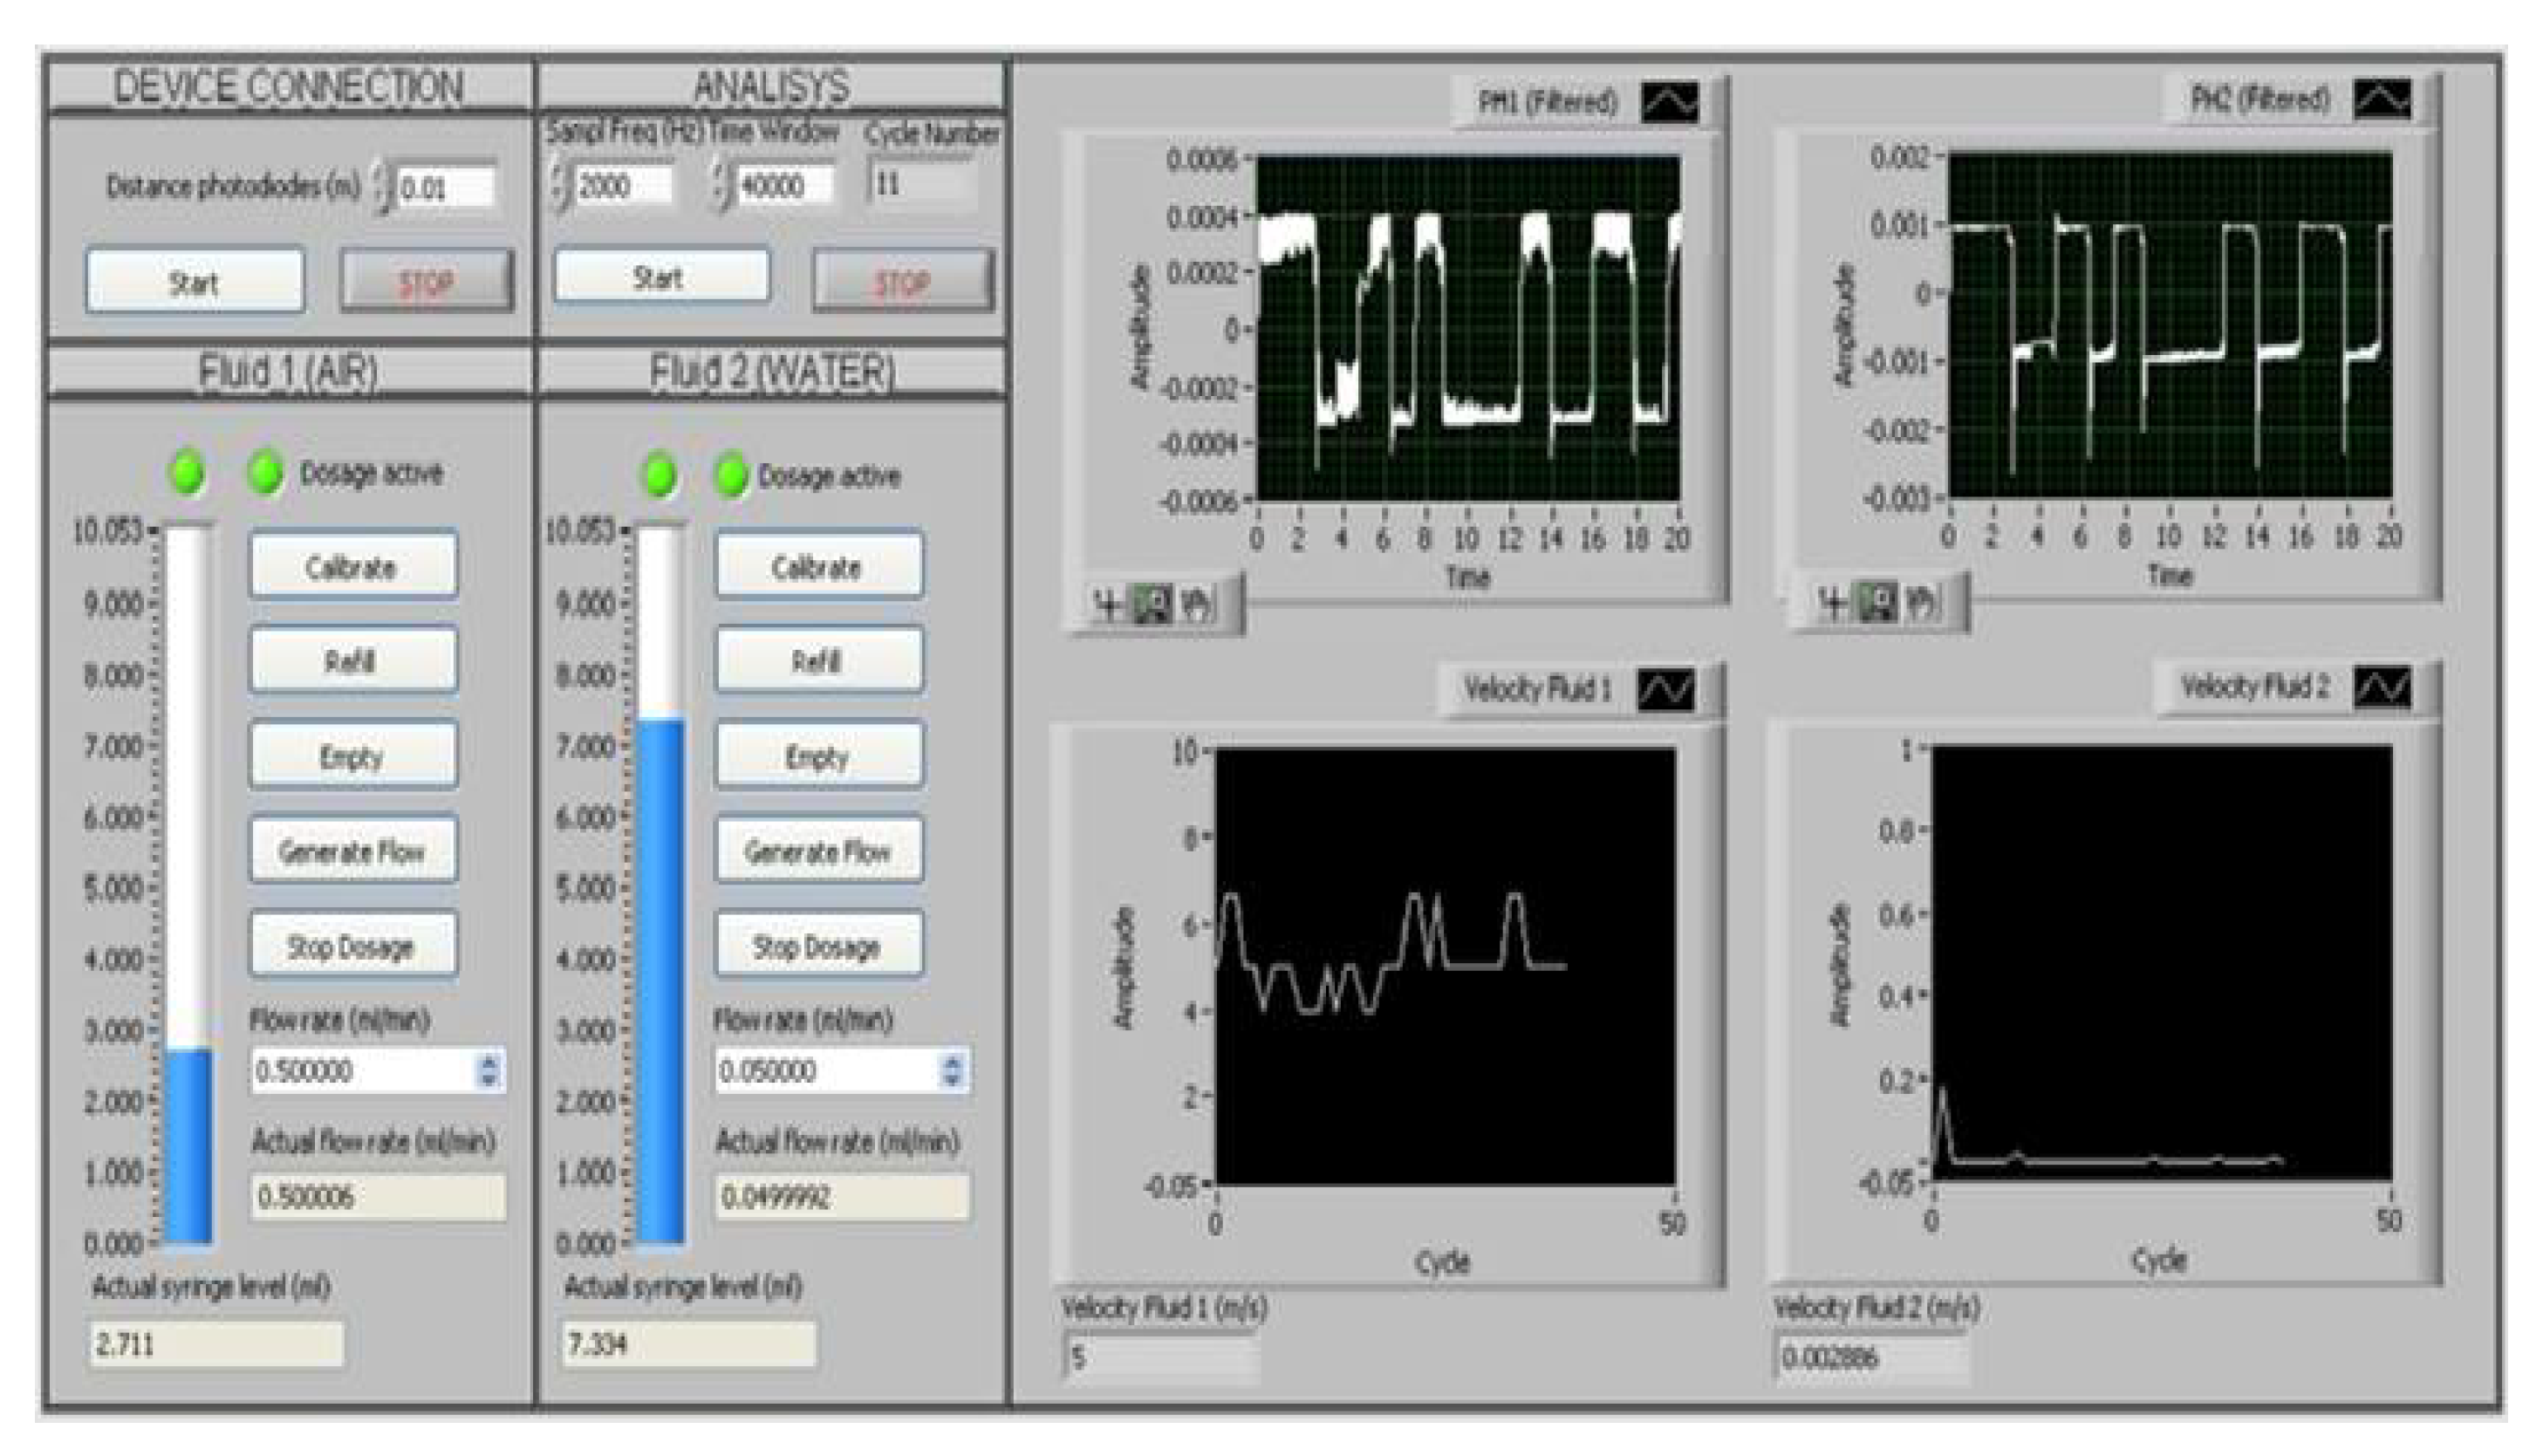Adjust Fluid 1 Flow rate stepper arrows

point(488,1070)
